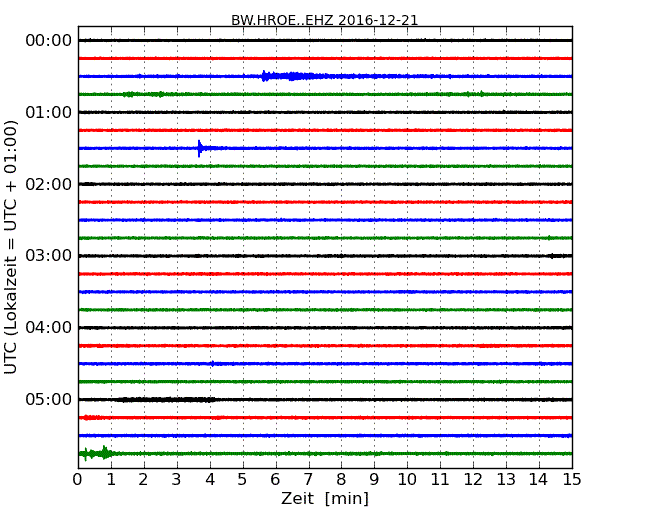Click x-axis tick label 10
Screen dimensions: 650x520
point(407,480)
